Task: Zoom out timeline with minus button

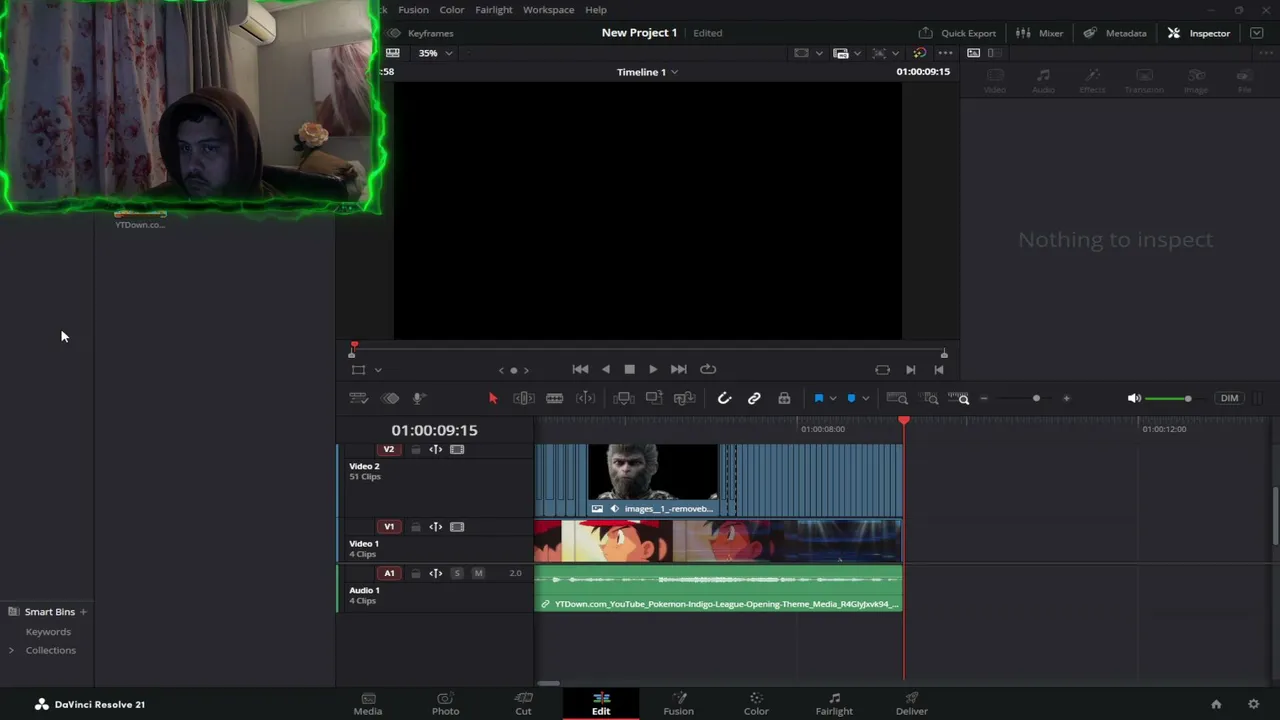Action: click(984, 398)
